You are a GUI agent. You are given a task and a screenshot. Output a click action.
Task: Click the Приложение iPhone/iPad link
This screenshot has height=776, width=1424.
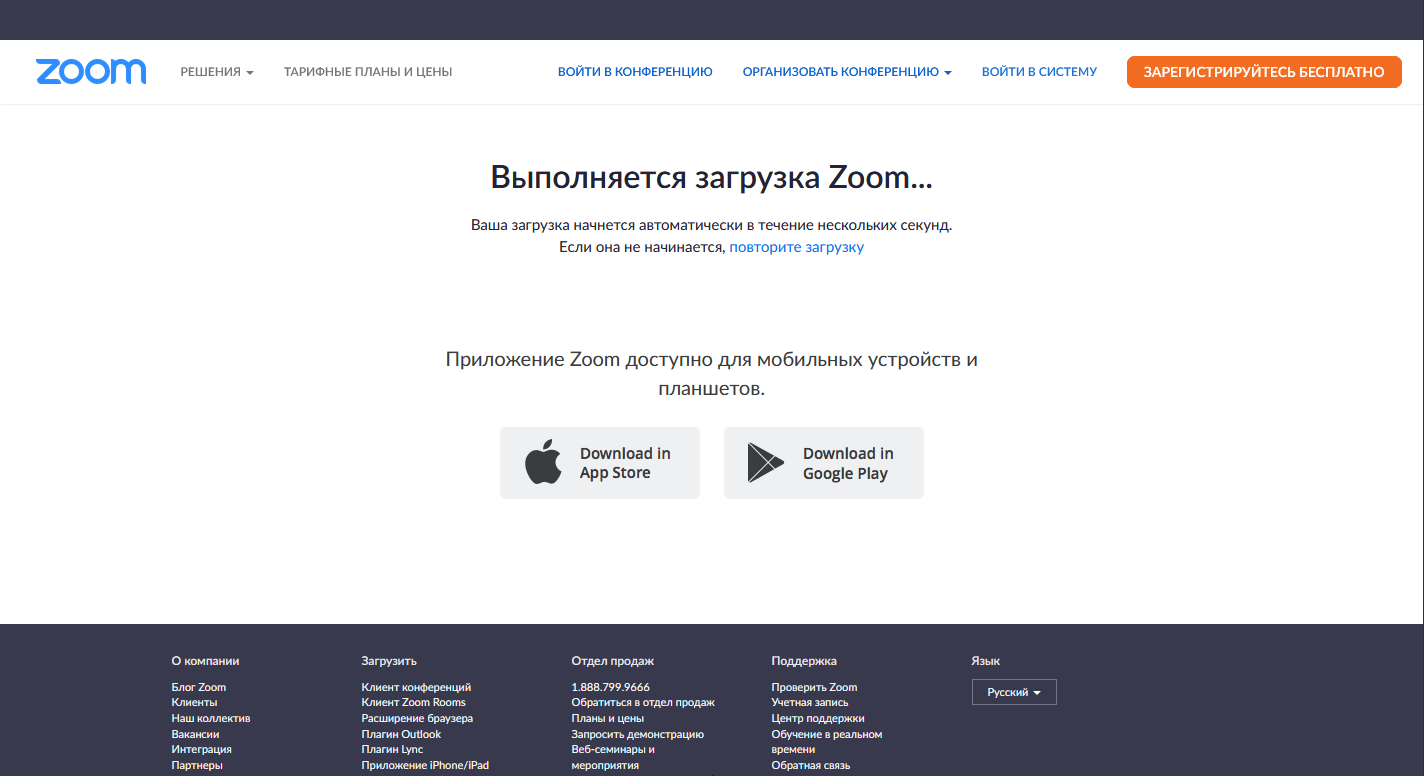pos(425,765)
